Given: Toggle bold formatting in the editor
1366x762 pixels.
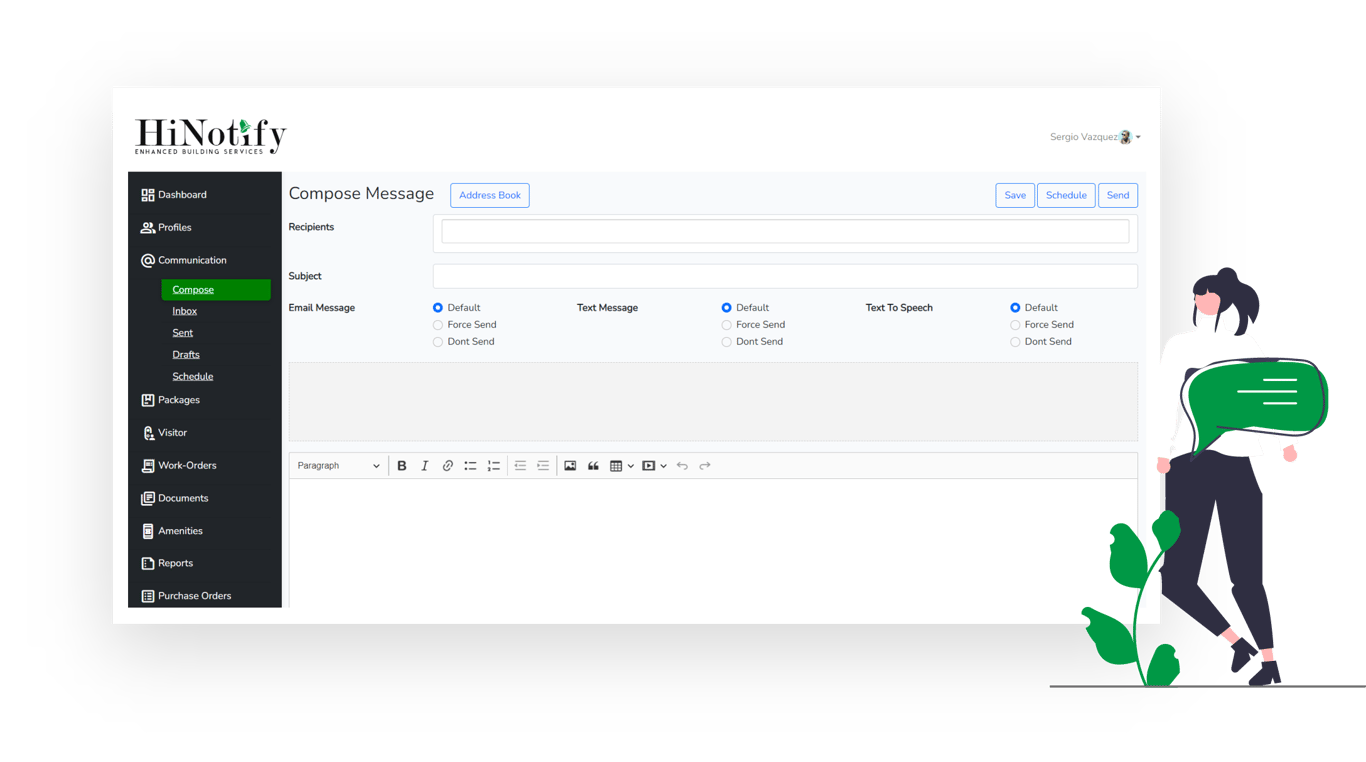Looking at the screenshot, I should 402,466.
